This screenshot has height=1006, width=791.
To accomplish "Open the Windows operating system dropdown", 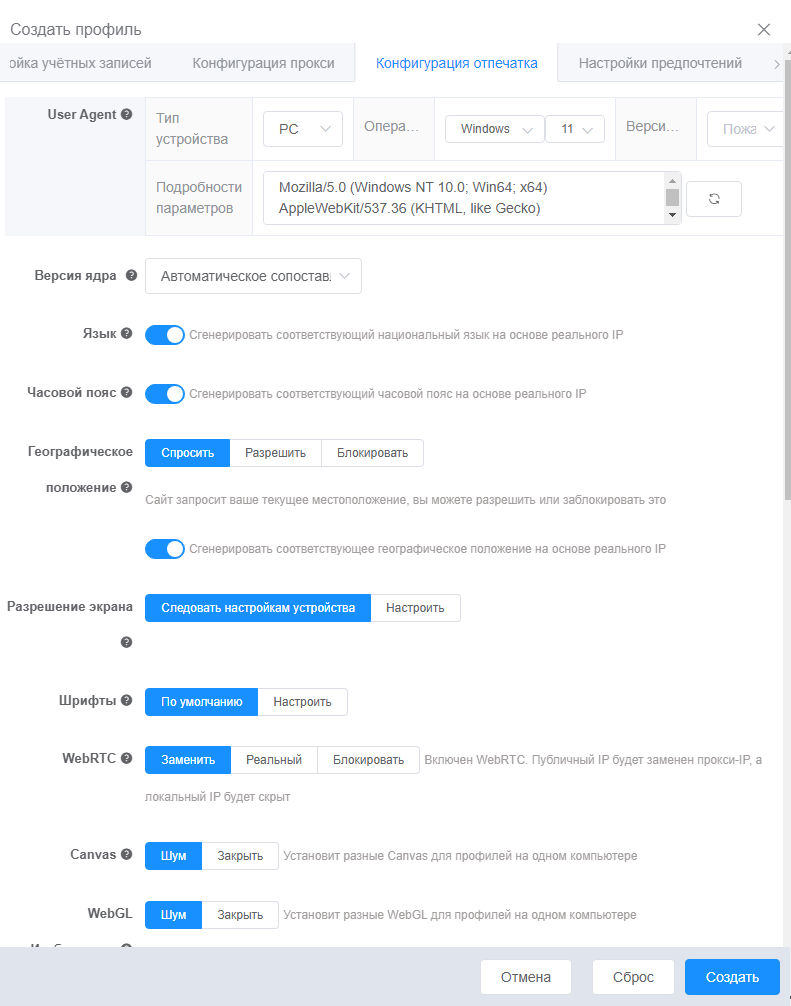I will tap(494, 128).
